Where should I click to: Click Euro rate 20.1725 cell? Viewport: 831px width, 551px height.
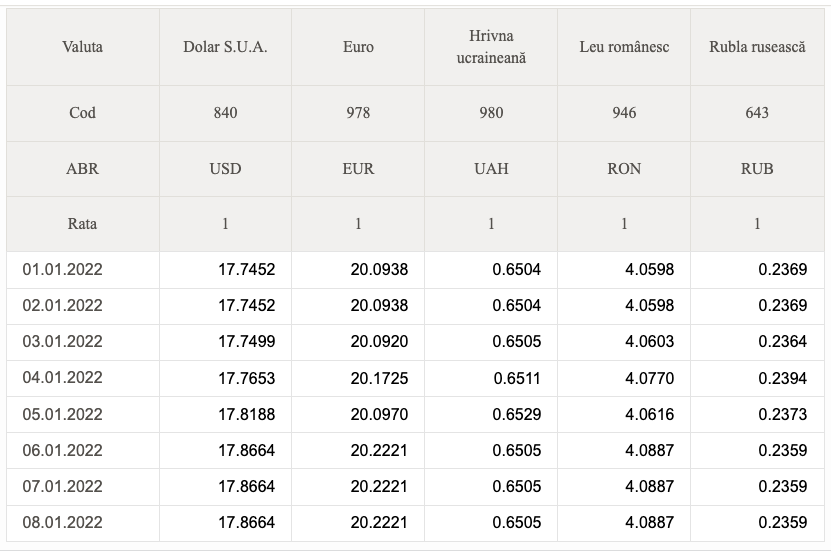(x=358, y=378)
